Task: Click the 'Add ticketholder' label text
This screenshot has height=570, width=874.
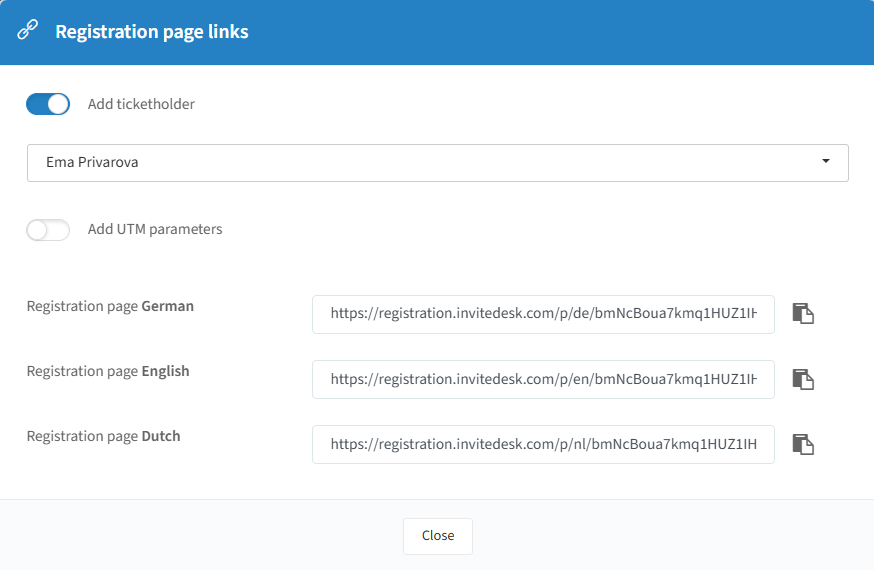Action: tap(141, 104)
